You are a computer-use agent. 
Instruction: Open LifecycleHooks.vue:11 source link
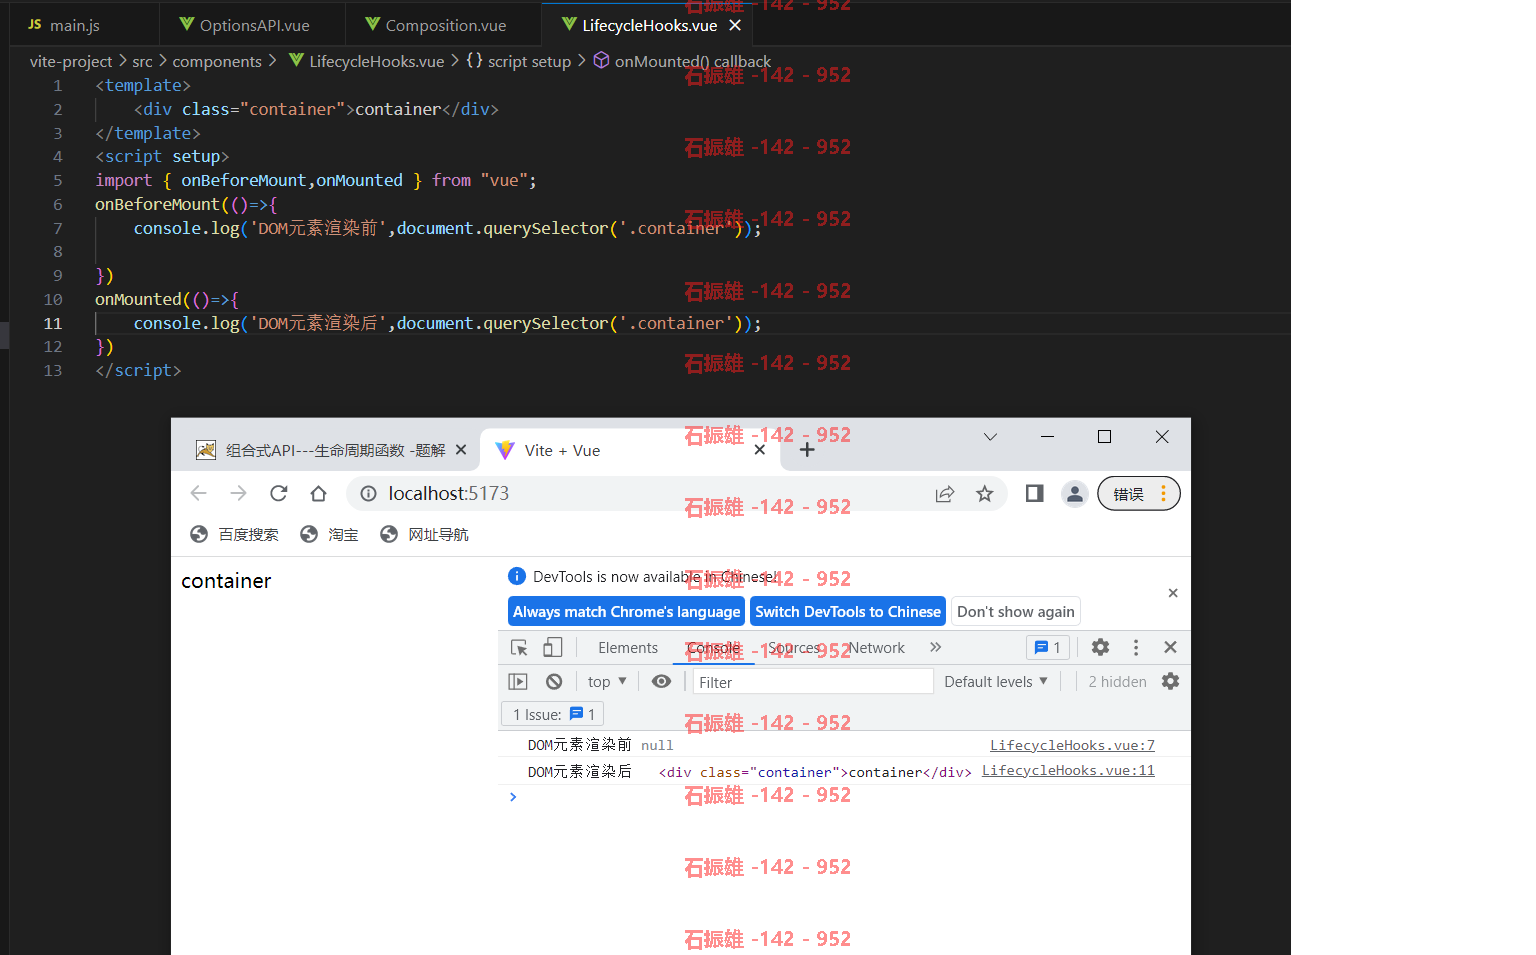[1068, 770]
